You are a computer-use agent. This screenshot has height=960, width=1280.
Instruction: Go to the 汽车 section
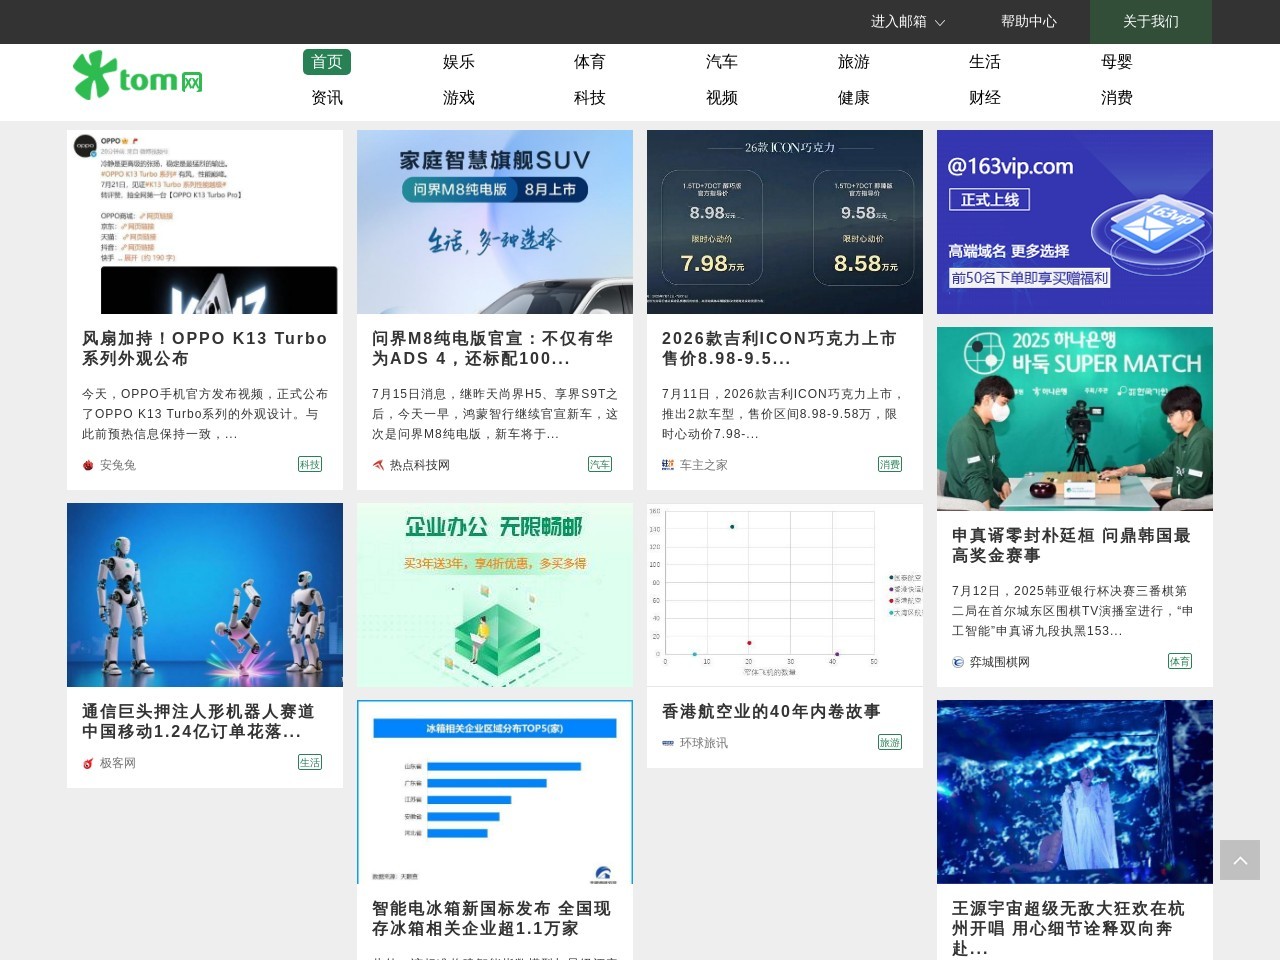tap(721, 62)
